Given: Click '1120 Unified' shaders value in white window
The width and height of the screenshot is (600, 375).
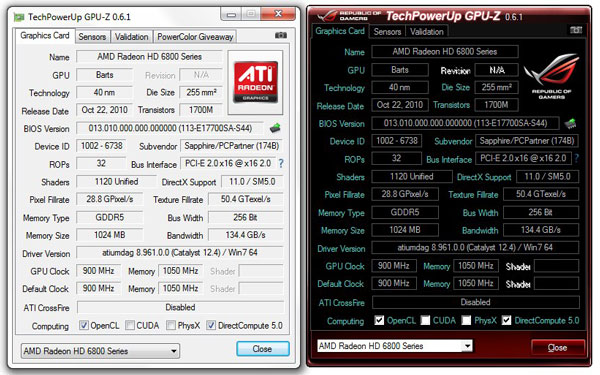Looking at the screenshot, I should 116,181.
